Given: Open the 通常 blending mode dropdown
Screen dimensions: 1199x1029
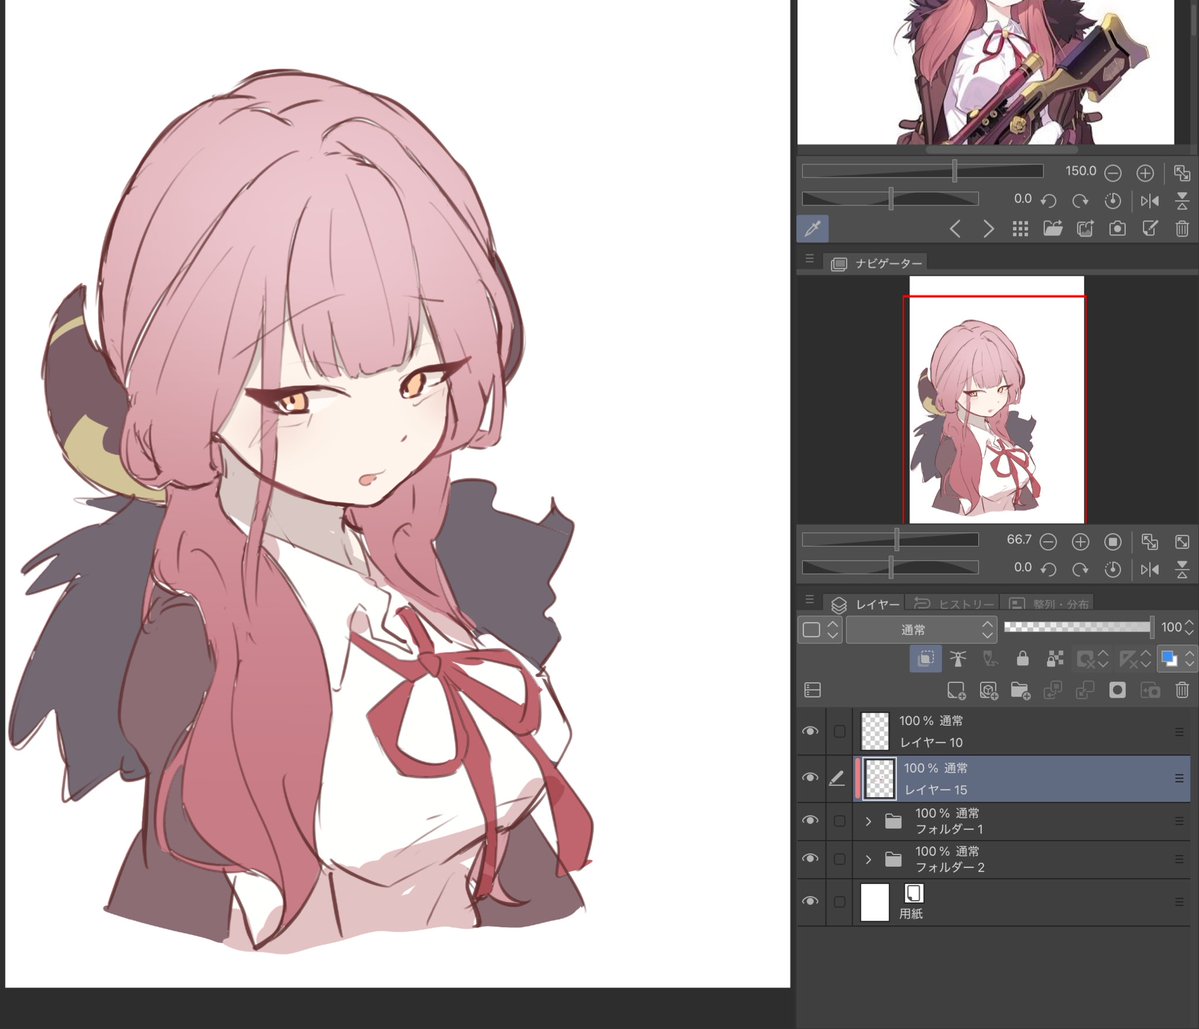Looking at the screenshot, I should coord(921,630).
